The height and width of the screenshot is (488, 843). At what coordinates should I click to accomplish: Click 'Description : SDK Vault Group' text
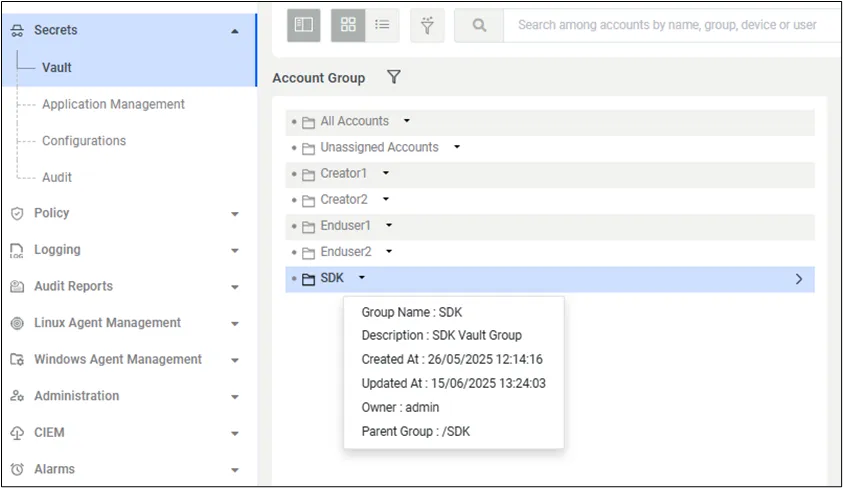click(441, 335)
